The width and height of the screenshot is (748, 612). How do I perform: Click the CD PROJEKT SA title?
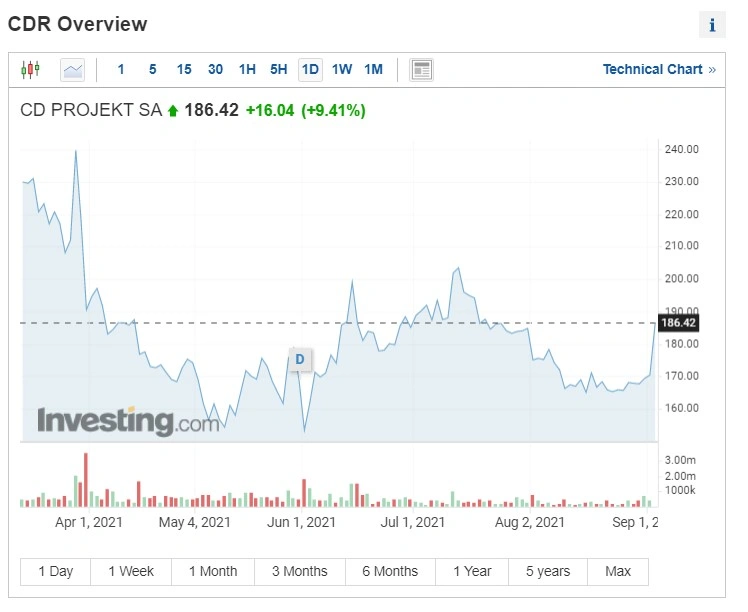[x=91, y=110]
